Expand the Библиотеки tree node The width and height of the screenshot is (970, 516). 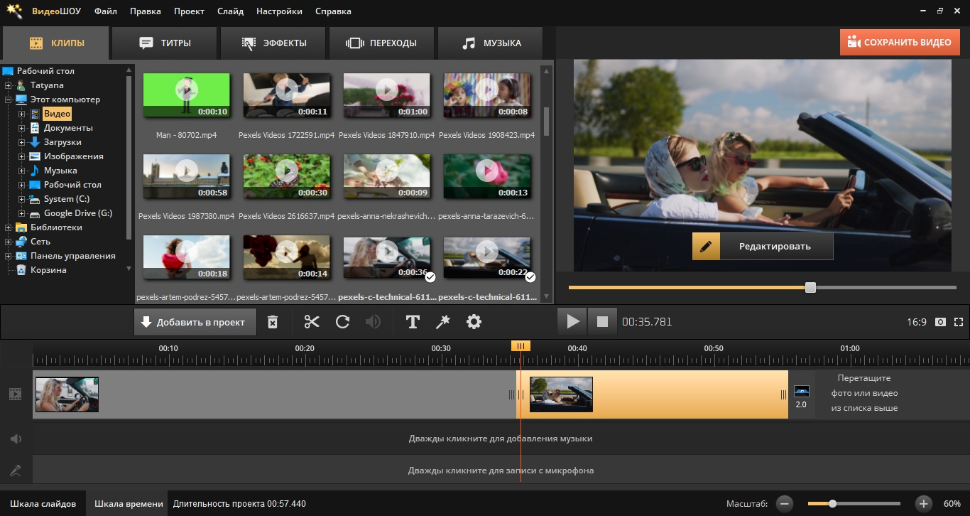click(8, 227)
